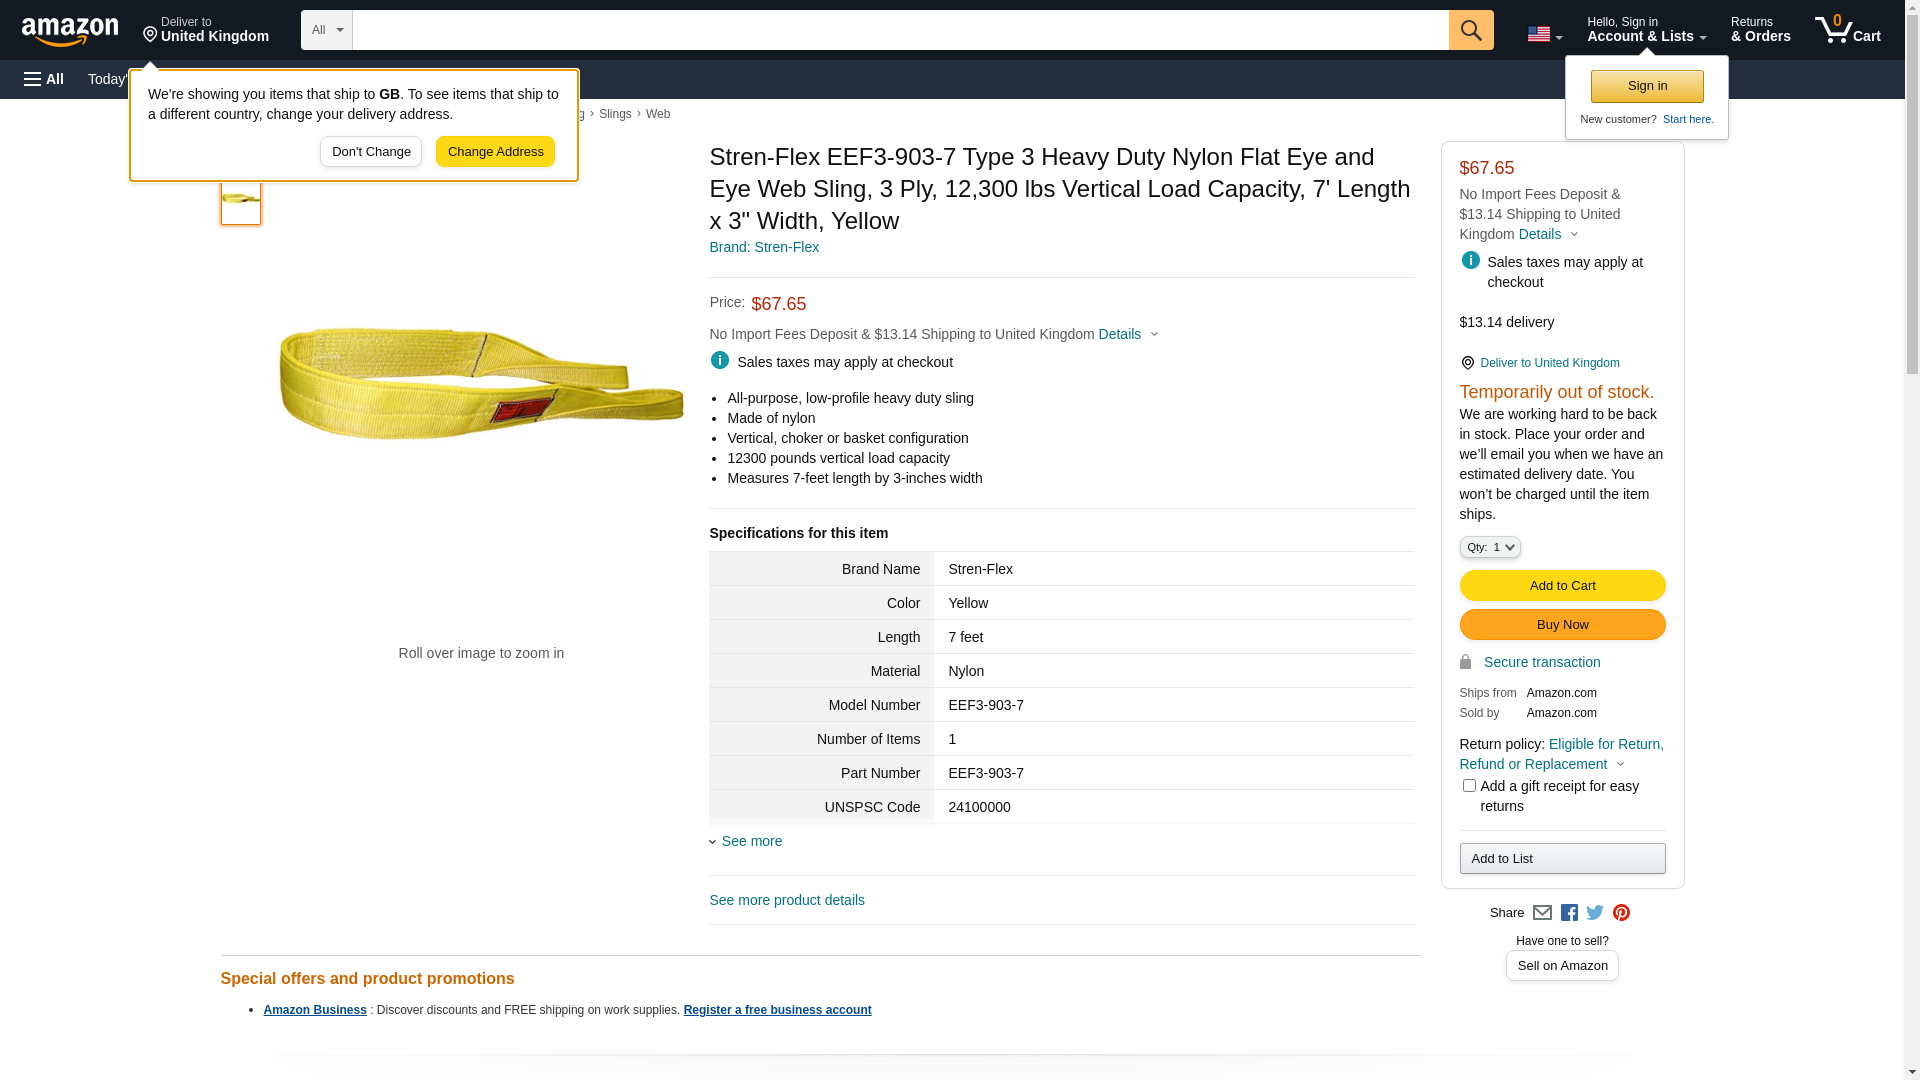Expand See more specifications
Screen dimensions: 1920x1080
pyautogui.click(x=751, y=841)
